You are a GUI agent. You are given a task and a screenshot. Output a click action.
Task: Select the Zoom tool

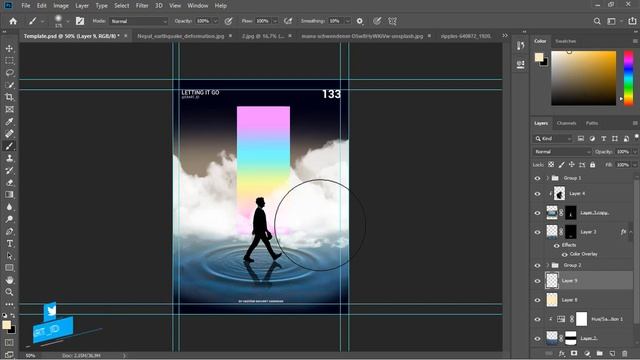tap(9, 292)
